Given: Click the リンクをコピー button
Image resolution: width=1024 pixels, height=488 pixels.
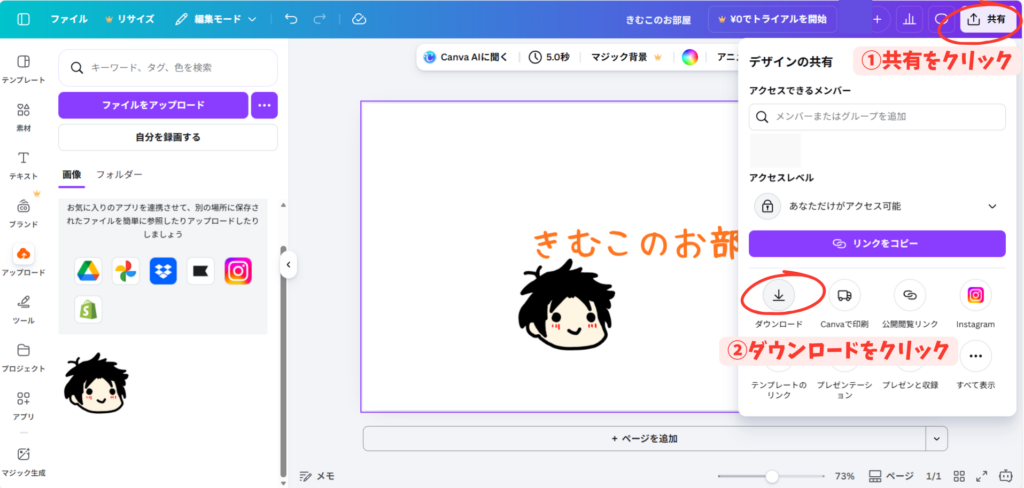Looking at the screenshot, I should 877,243.
